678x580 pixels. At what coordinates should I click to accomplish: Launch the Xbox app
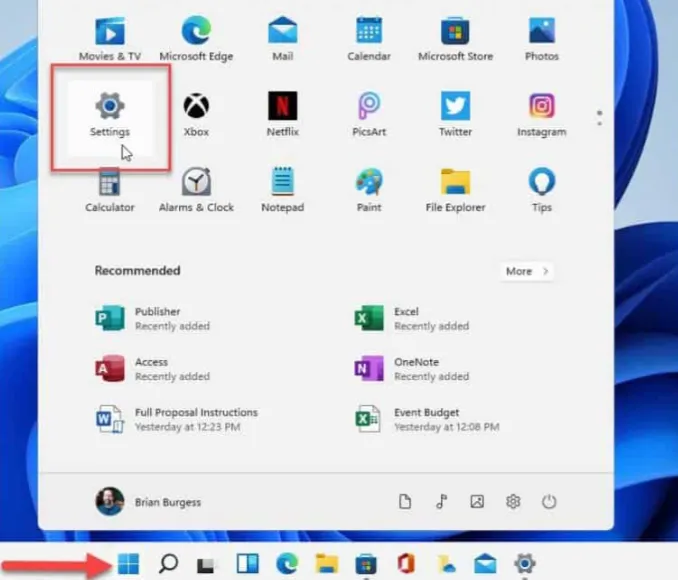click(x=196, y=114)
